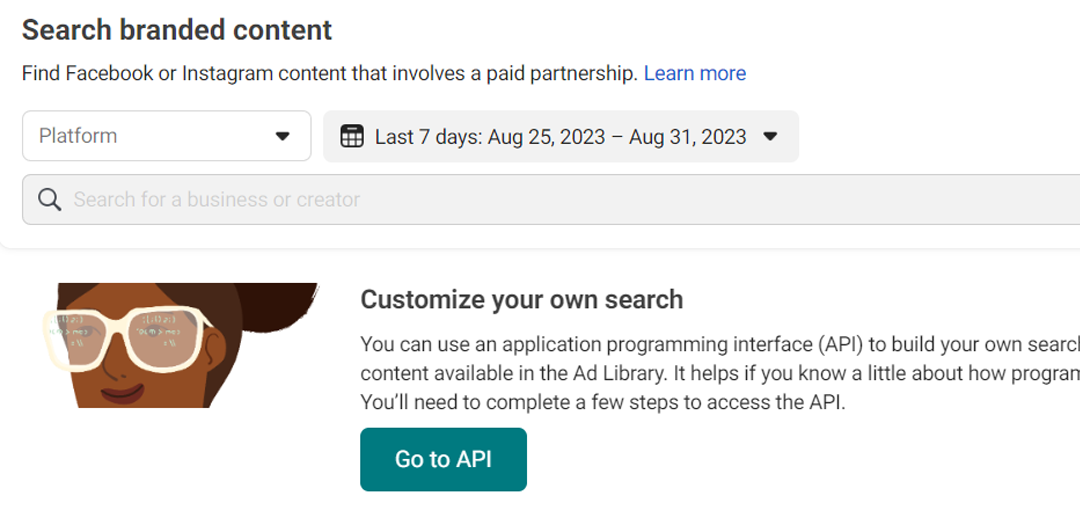The height and width of the screenshot is (516, 1080).
Task: Click the "Aug 25, 2023 – Aug 31, 2023" date text
Action: point(617,137)
